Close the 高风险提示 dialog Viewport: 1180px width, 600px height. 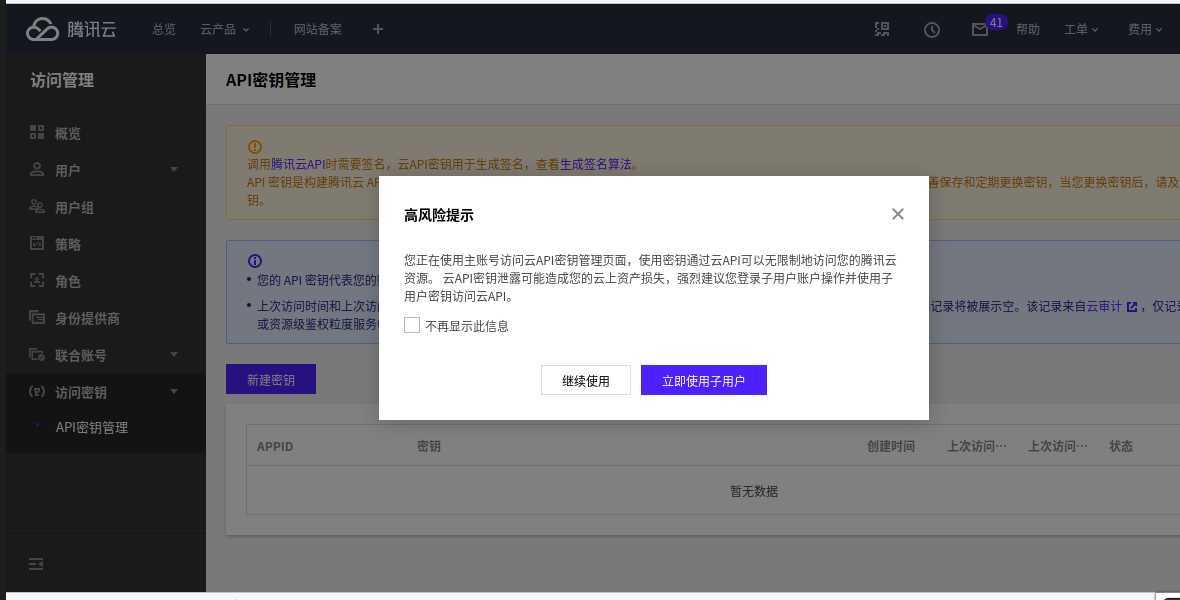(898, 214)
